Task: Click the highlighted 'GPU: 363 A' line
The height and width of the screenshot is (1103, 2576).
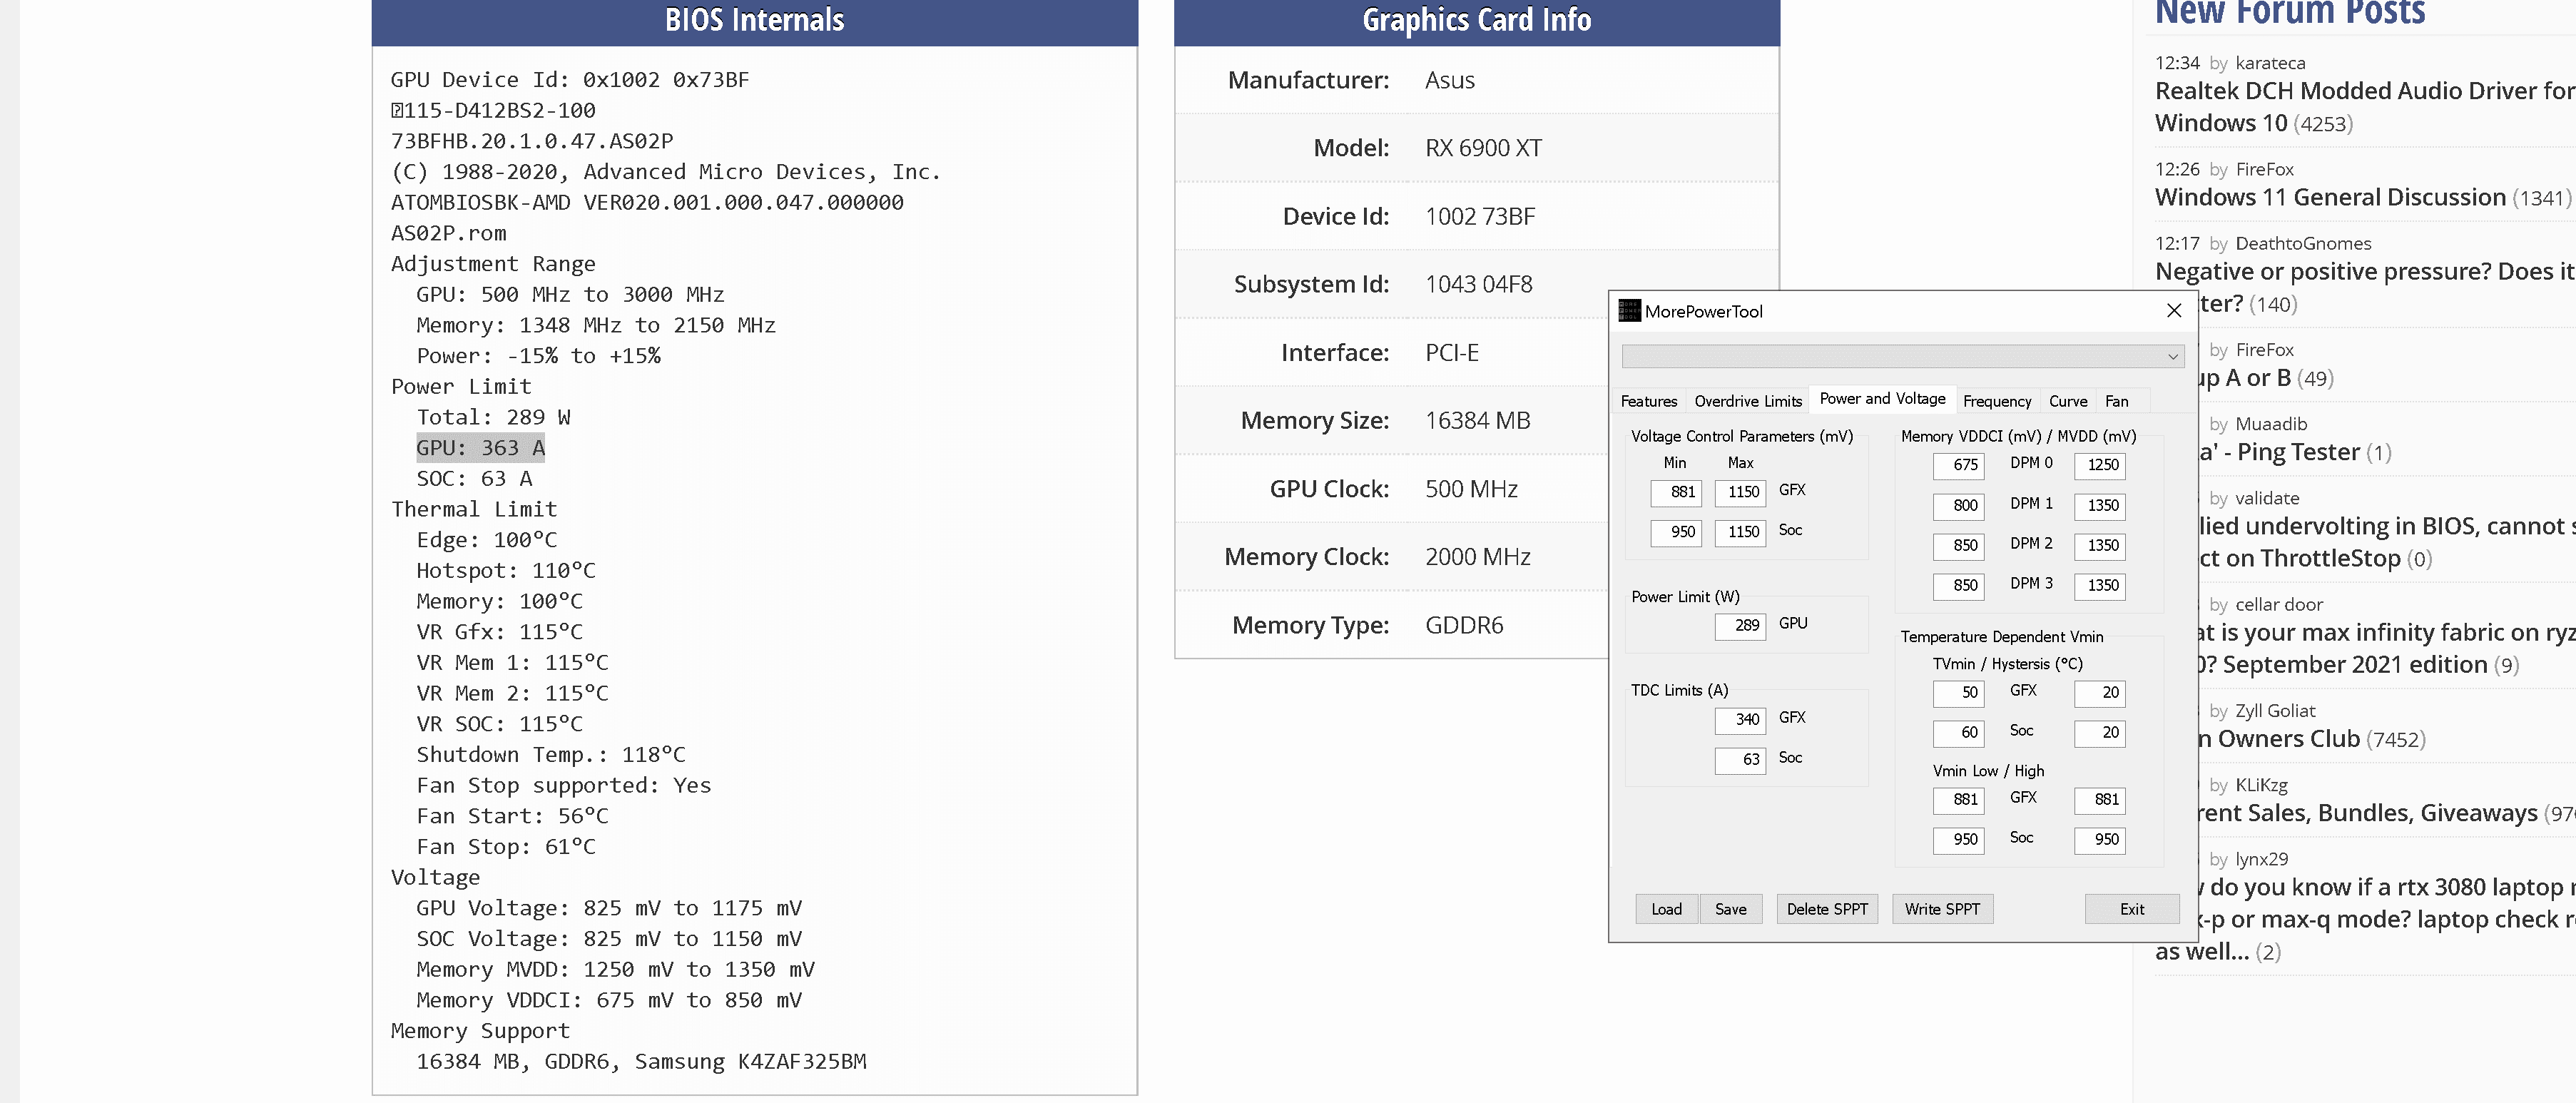Action: coord(480,448)
